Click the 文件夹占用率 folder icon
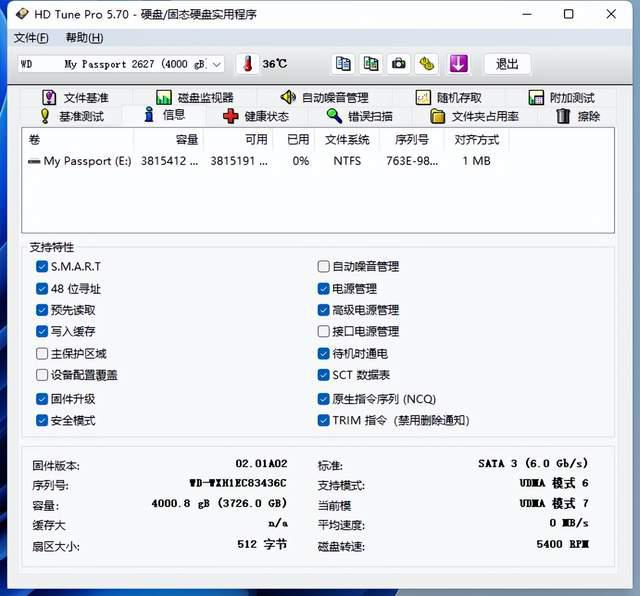Image resolution: width=640 pixels, height=596 pixels. click(x=438, y=116)
